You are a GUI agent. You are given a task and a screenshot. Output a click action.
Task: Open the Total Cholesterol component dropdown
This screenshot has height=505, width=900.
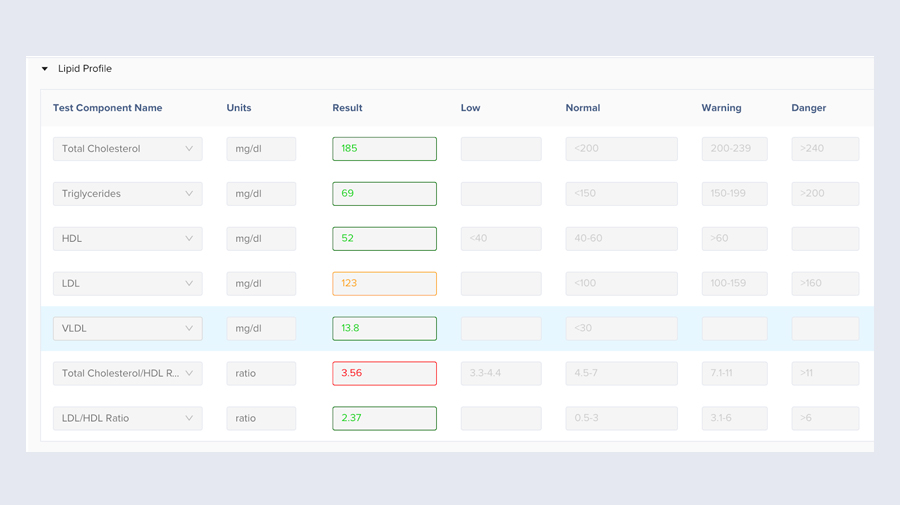click(x=127, y=149)
